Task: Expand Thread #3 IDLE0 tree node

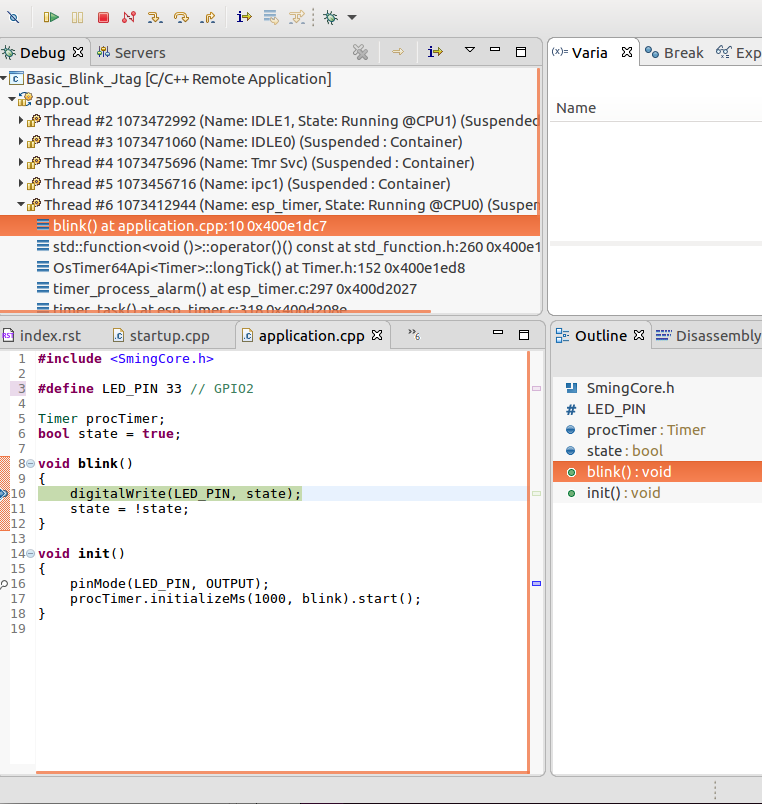Action: (22, 142)
